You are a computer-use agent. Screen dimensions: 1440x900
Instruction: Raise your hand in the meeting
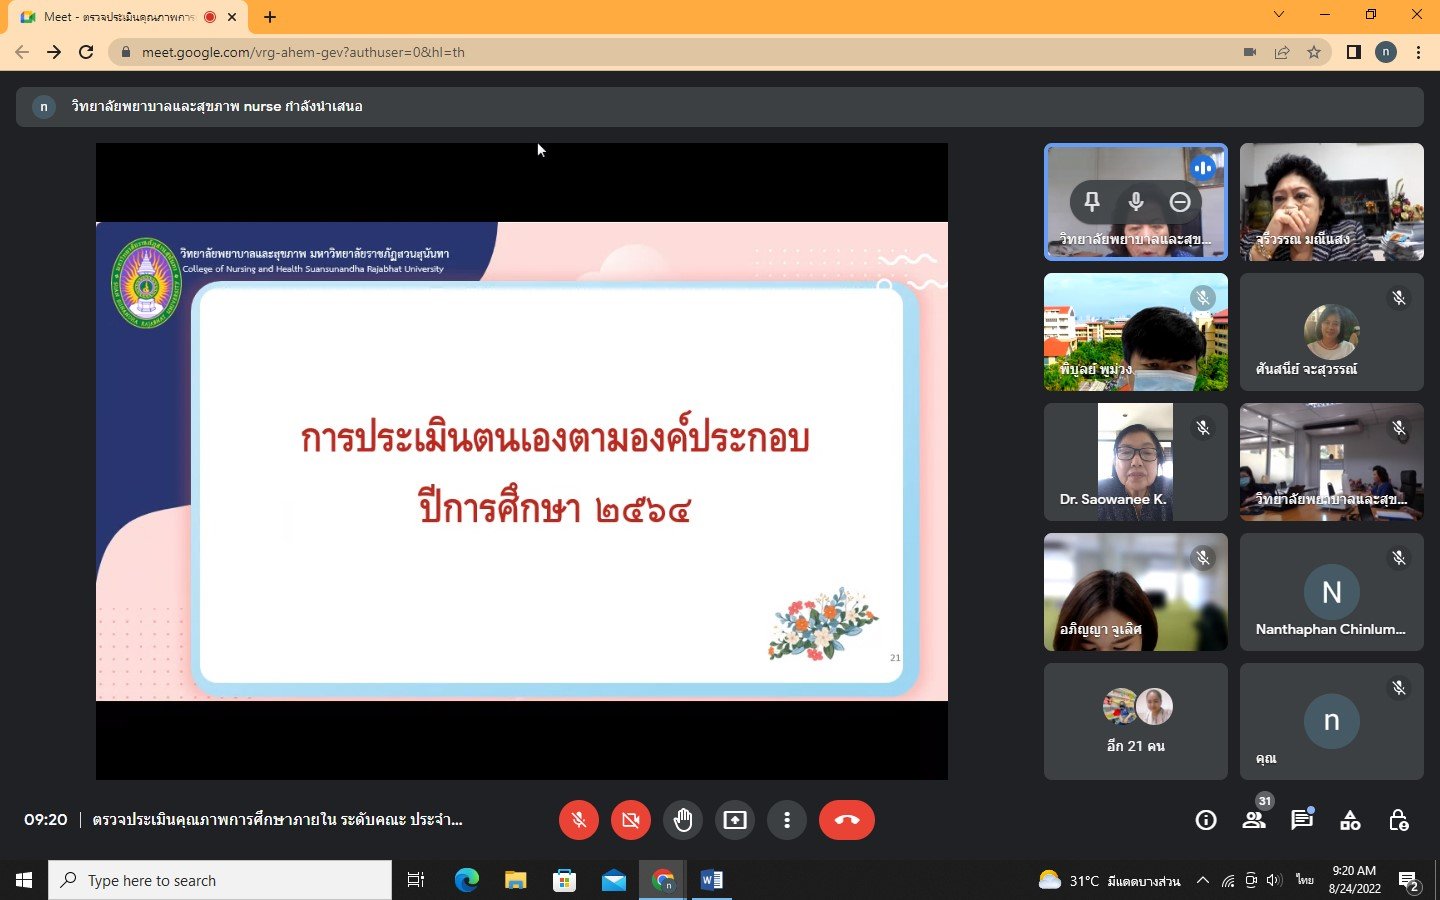683,820
